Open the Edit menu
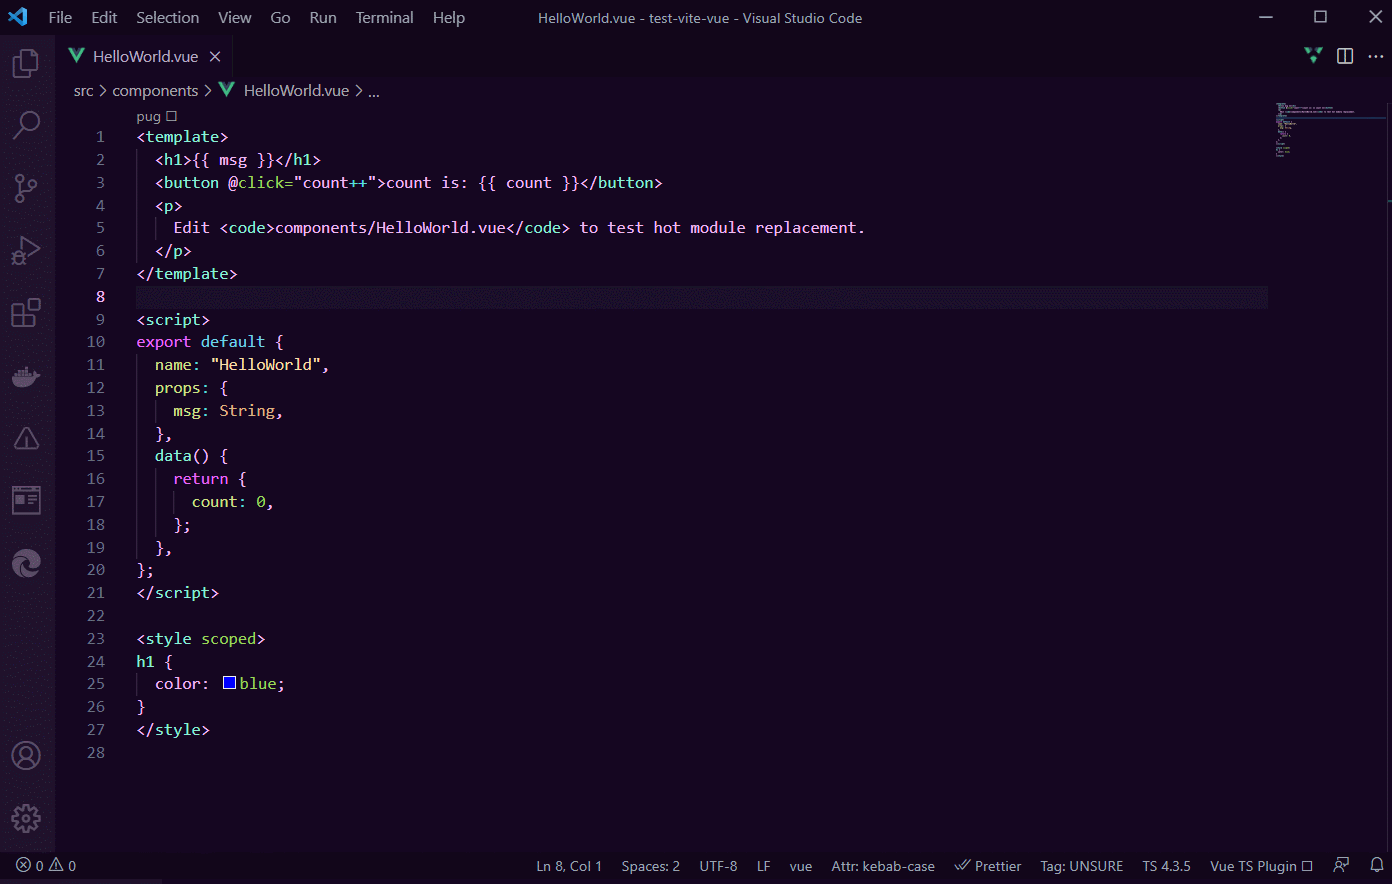Image resolution: width=1392 pixels, height=884 pixels. pos(104,17)
